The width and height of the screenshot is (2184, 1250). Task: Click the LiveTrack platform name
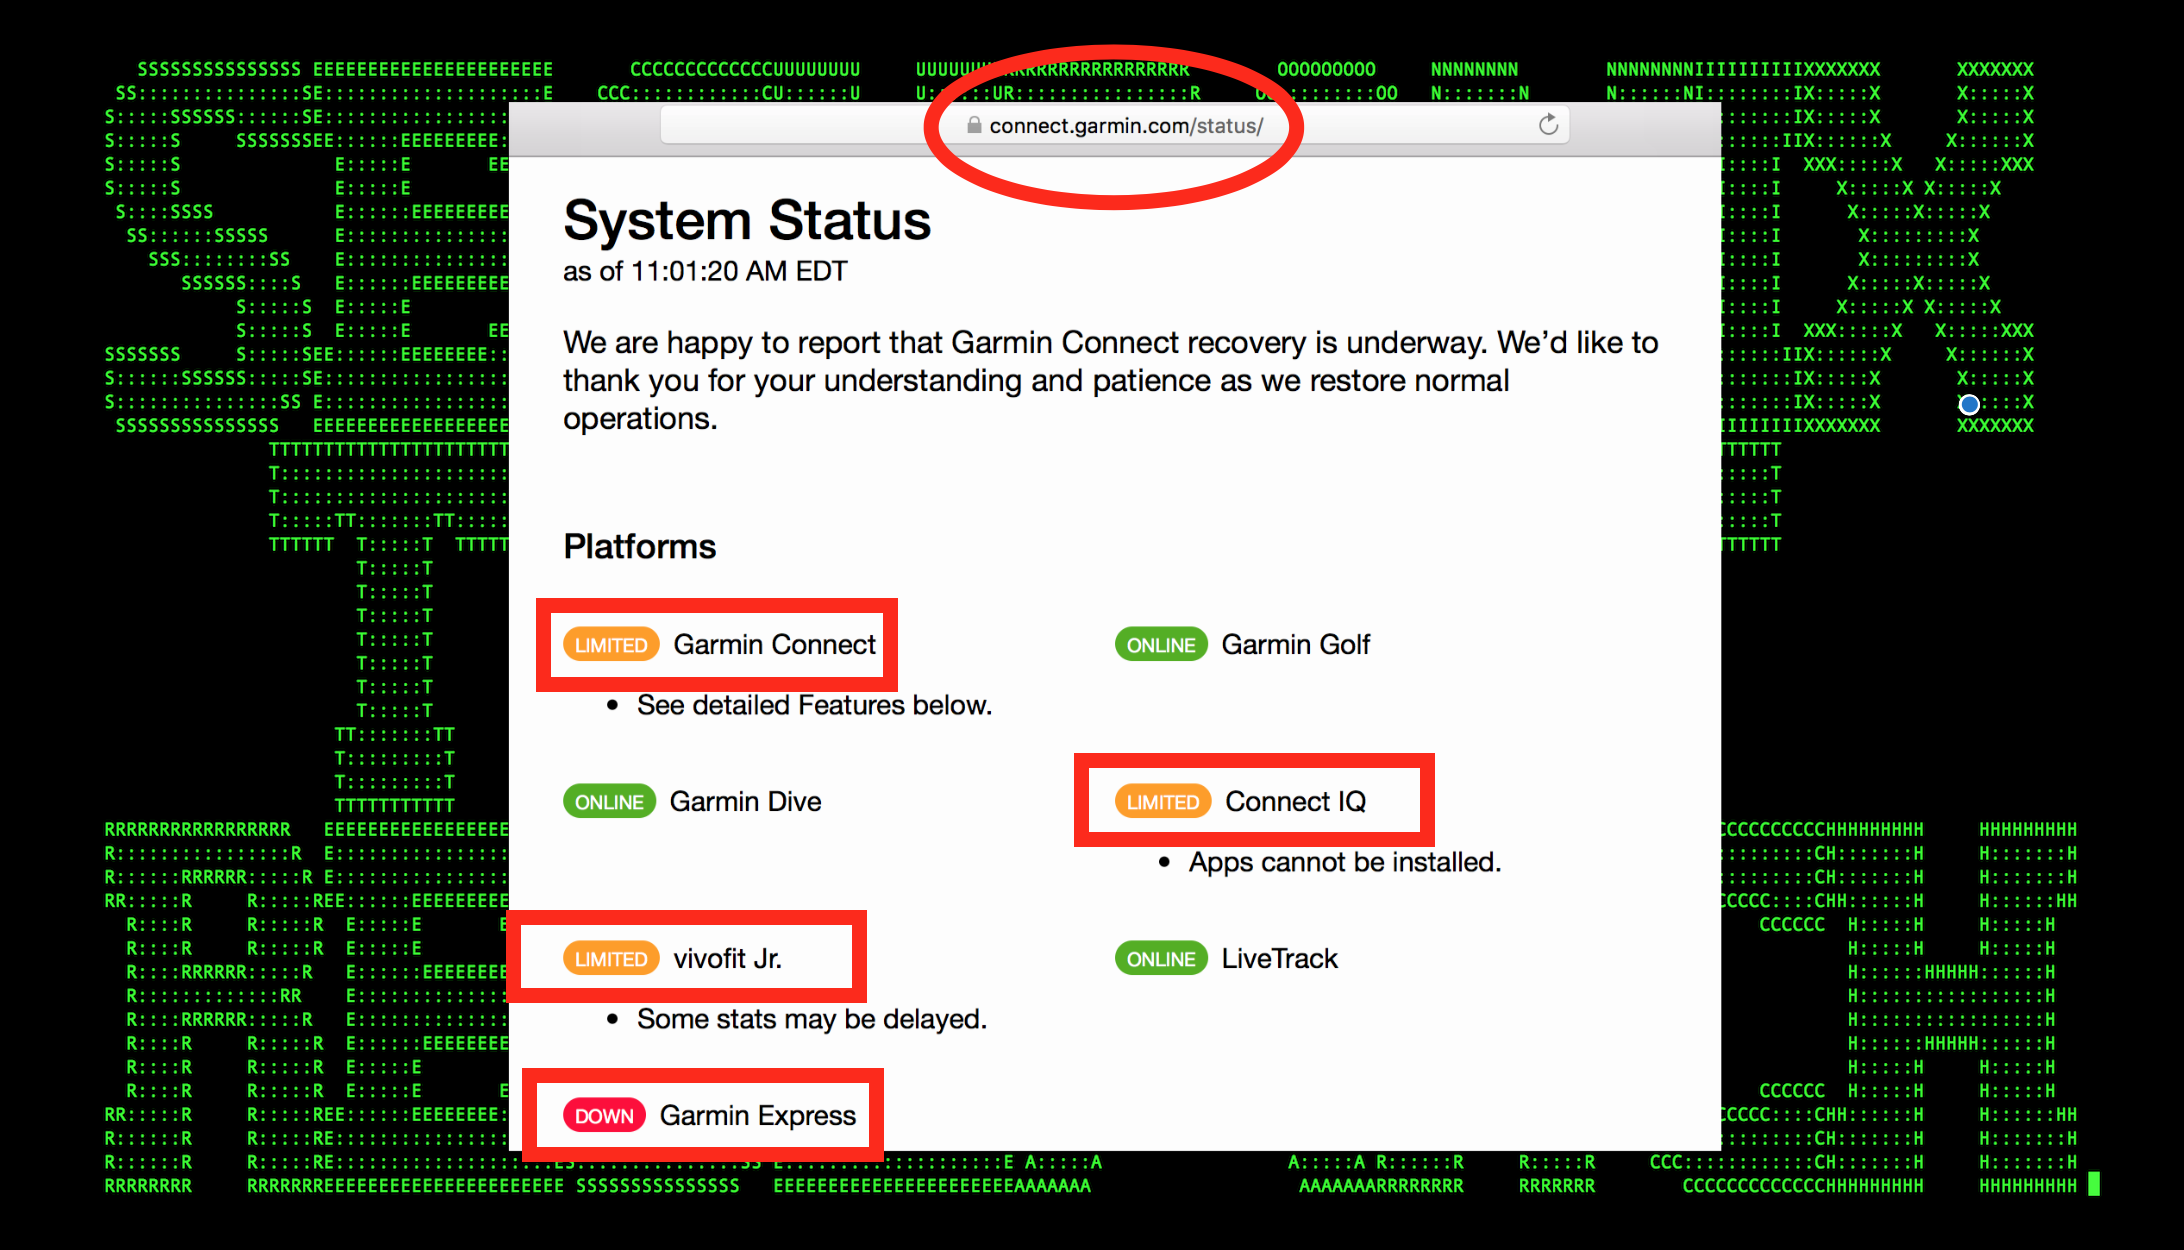click(1279, 959)
